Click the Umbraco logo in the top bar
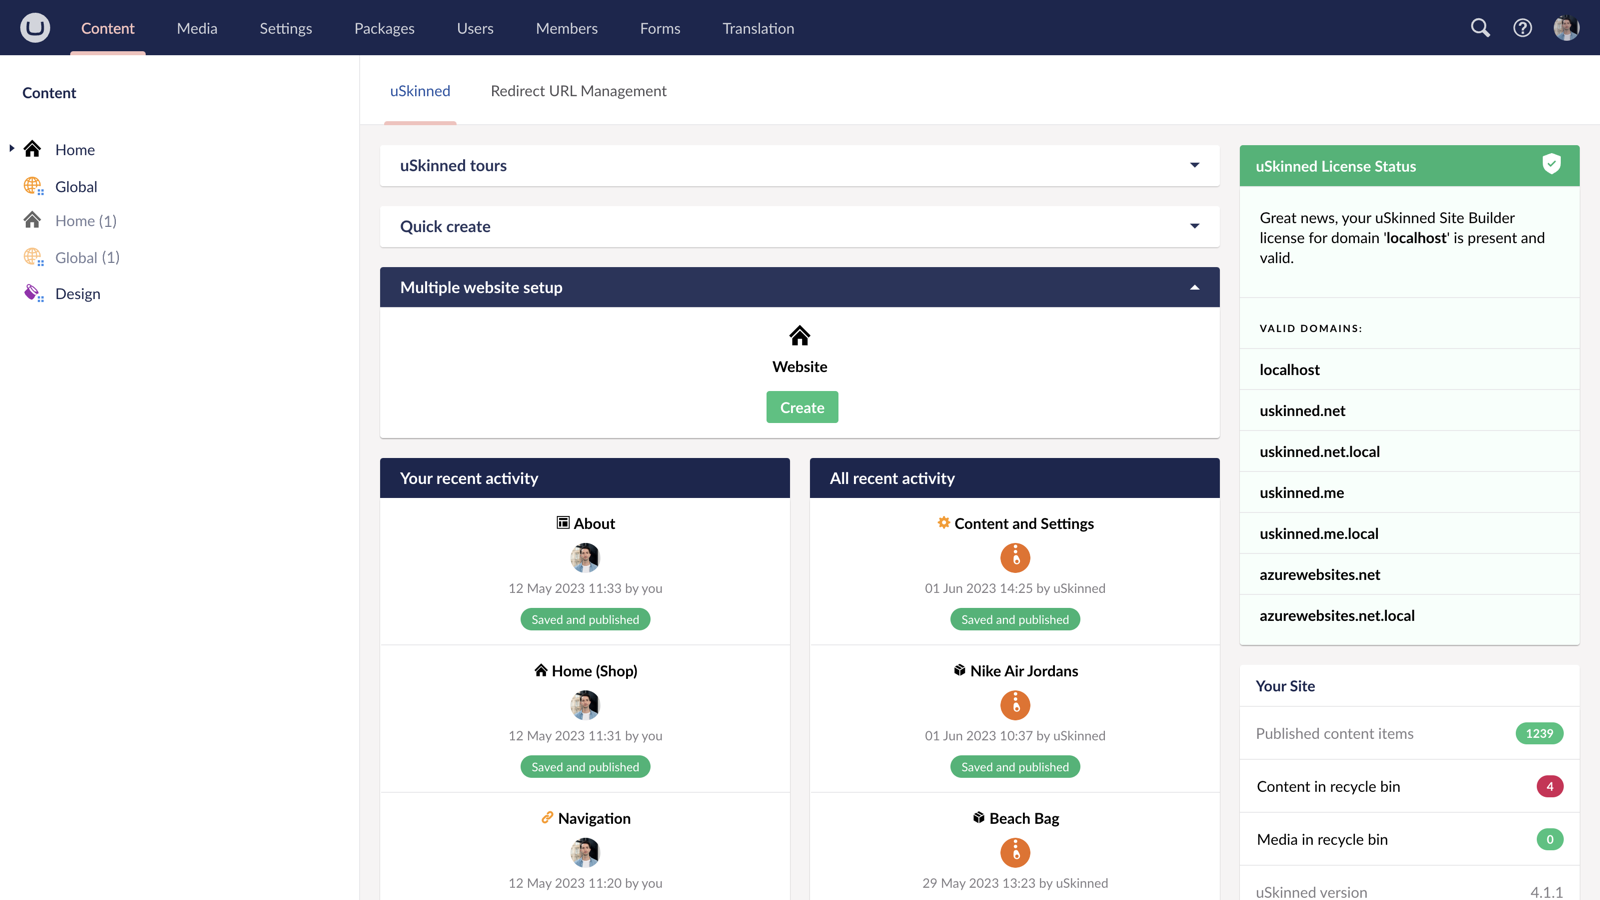 point(35,27)
